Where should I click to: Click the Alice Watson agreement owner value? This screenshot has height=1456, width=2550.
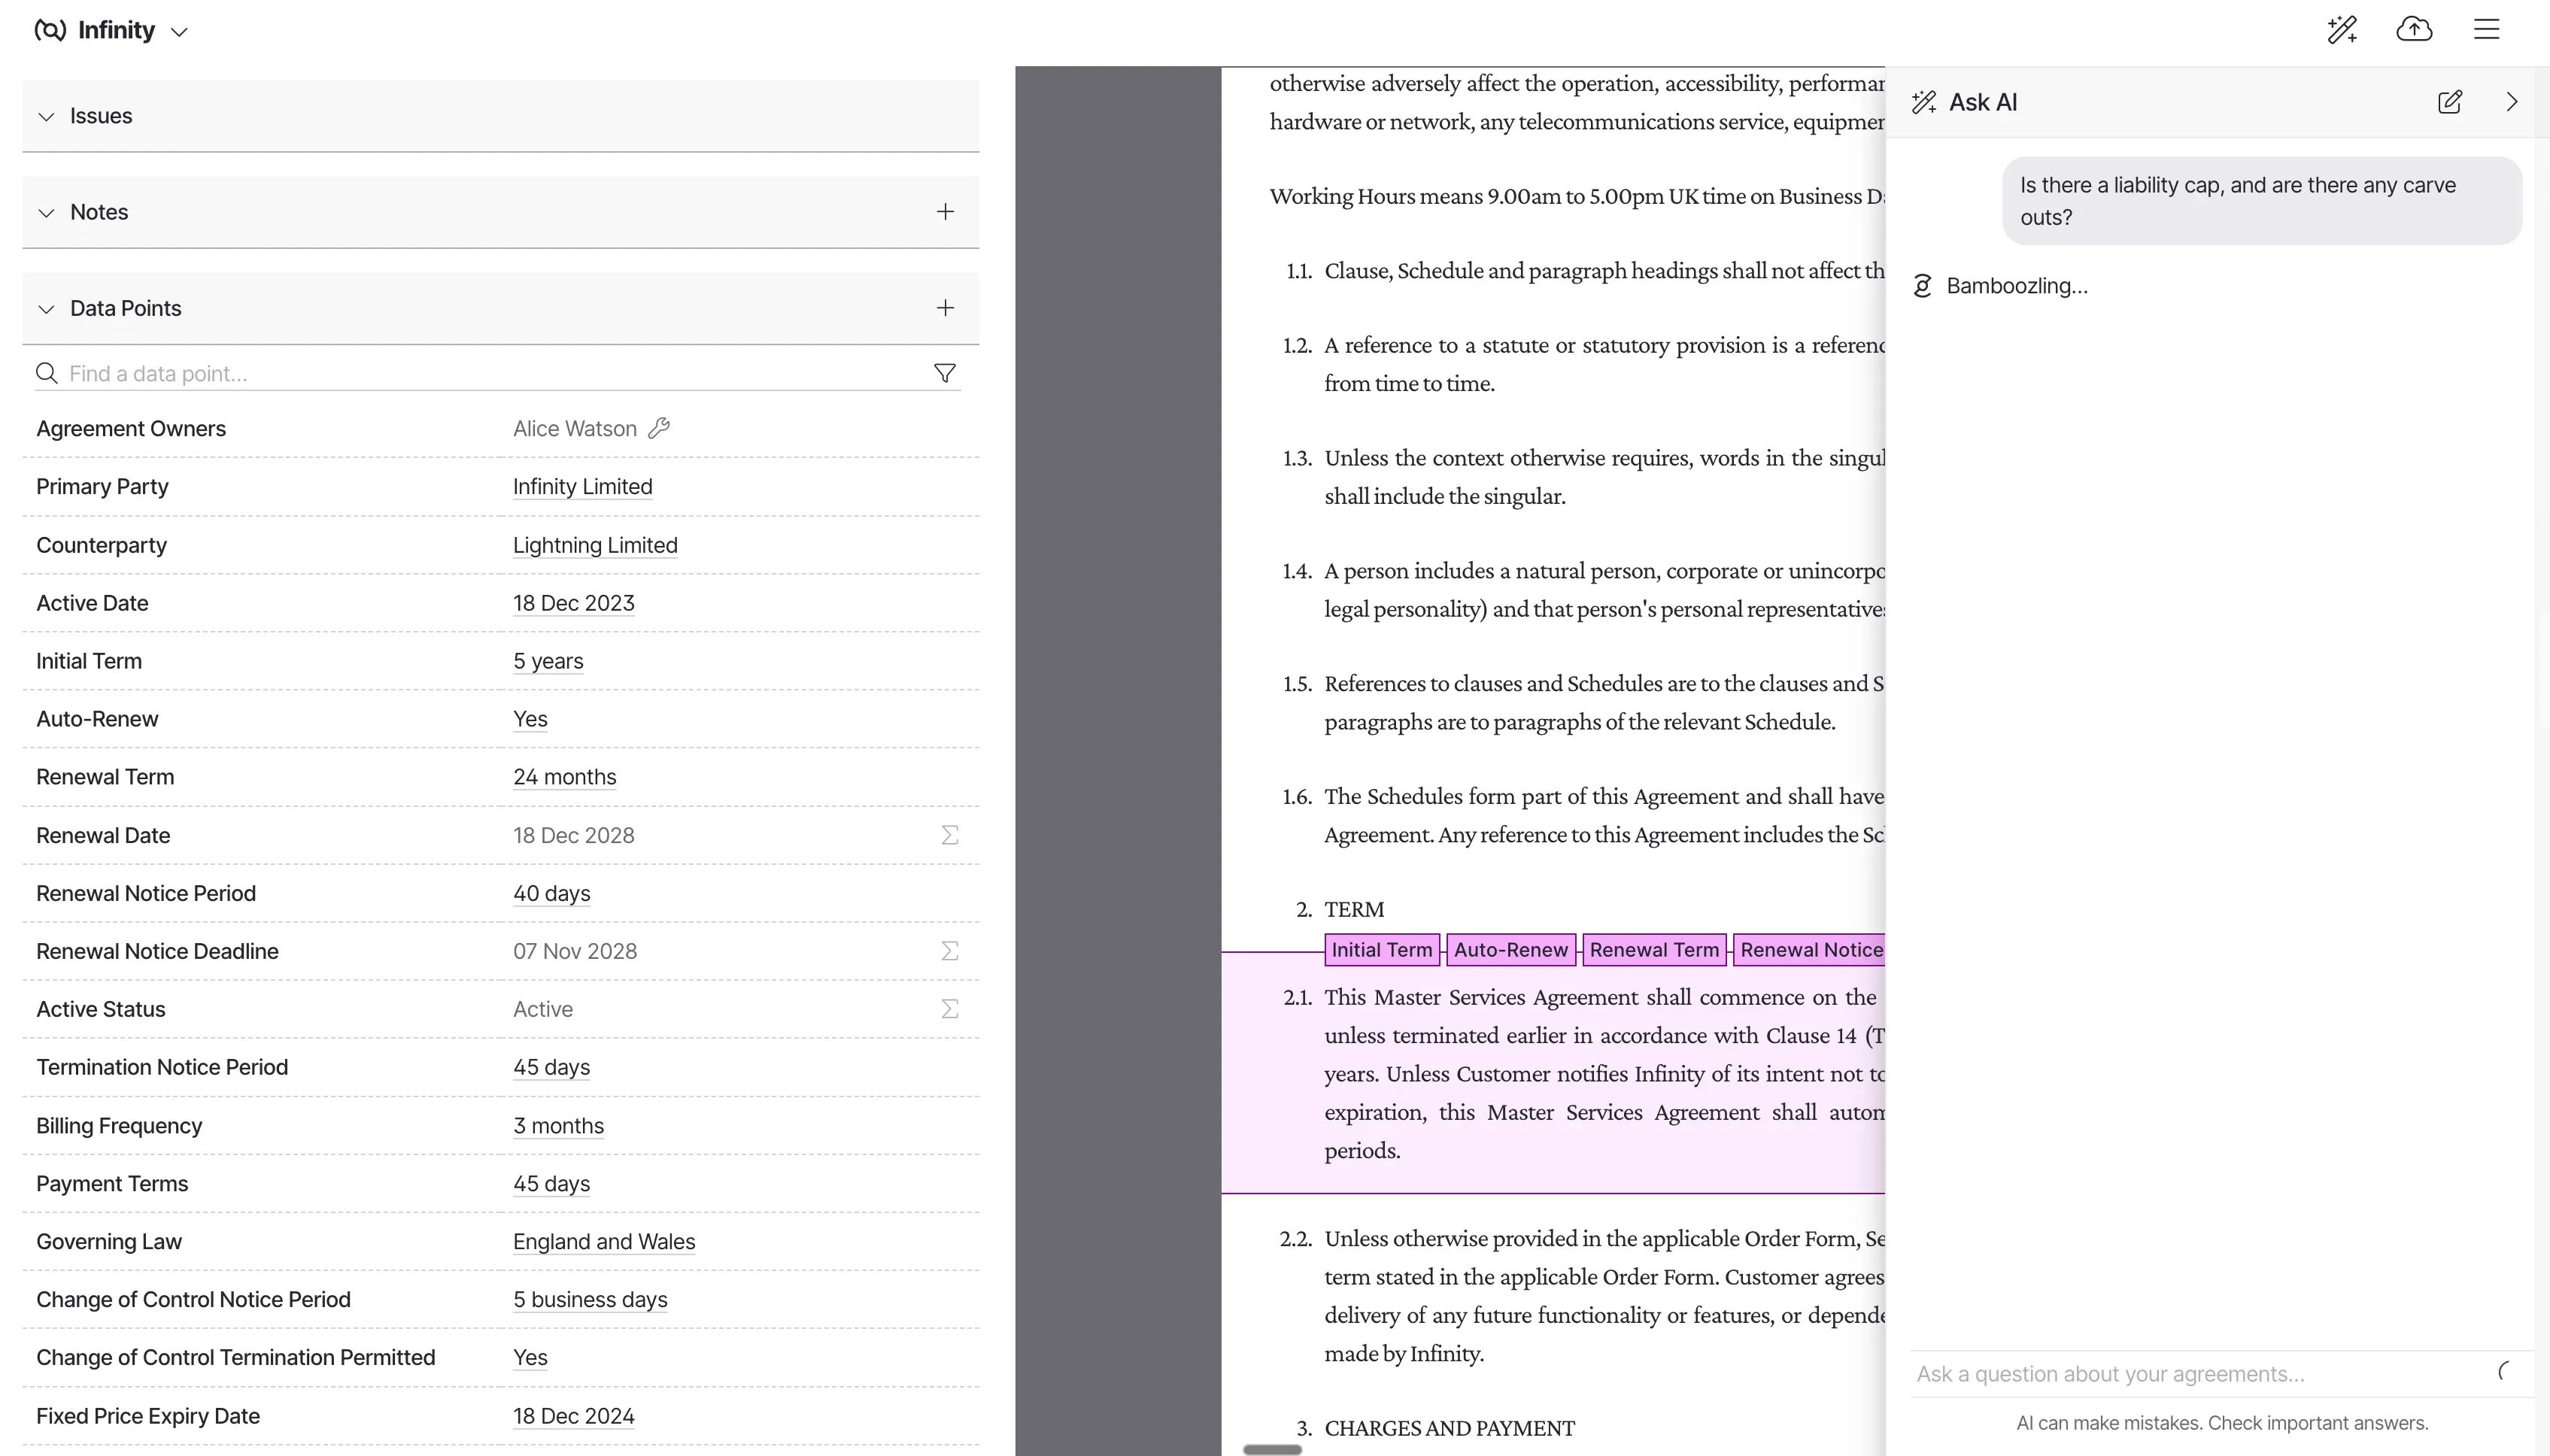(575, 429)
